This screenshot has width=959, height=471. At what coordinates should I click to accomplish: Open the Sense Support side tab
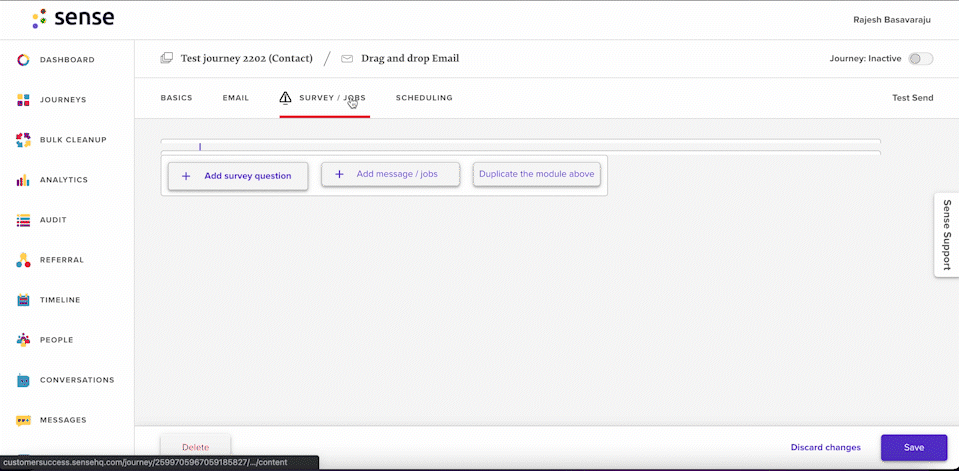tap(947, 235)
